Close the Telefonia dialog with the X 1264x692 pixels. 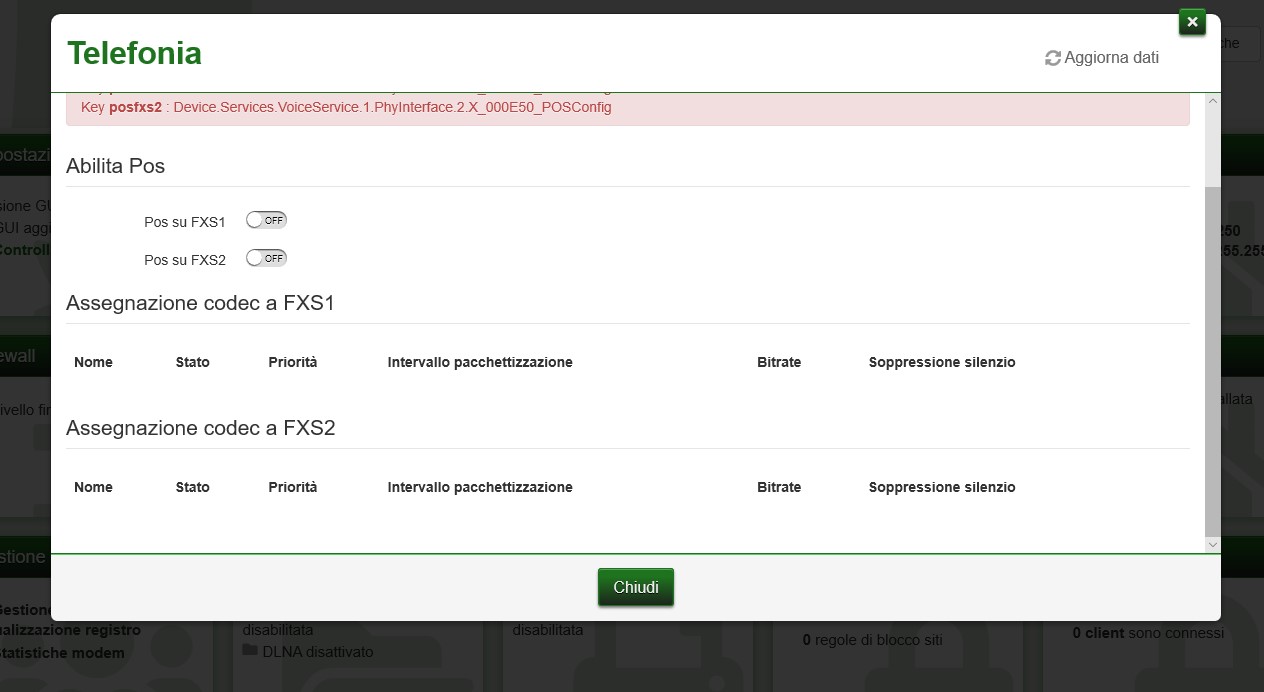click(x=1192, y=21)
